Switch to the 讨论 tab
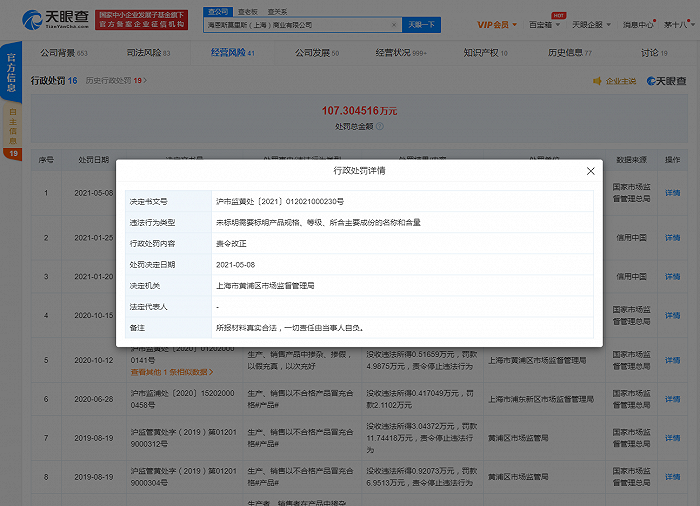 (654, 53)
